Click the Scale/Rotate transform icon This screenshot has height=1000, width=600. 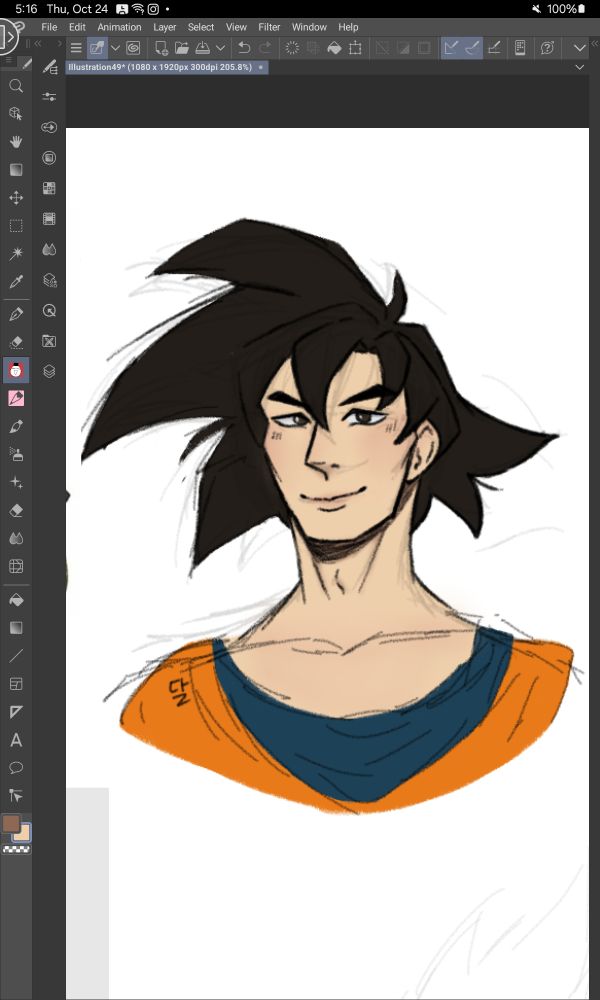355,48
